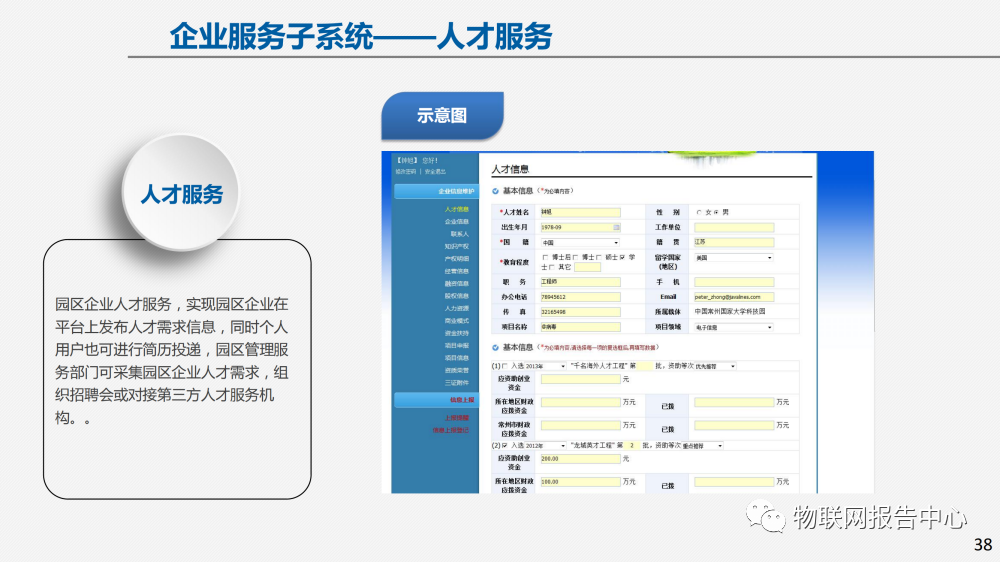Click the 安全退出 logout link
This screenshot has height=562, width=1000.
coord(436,172)
